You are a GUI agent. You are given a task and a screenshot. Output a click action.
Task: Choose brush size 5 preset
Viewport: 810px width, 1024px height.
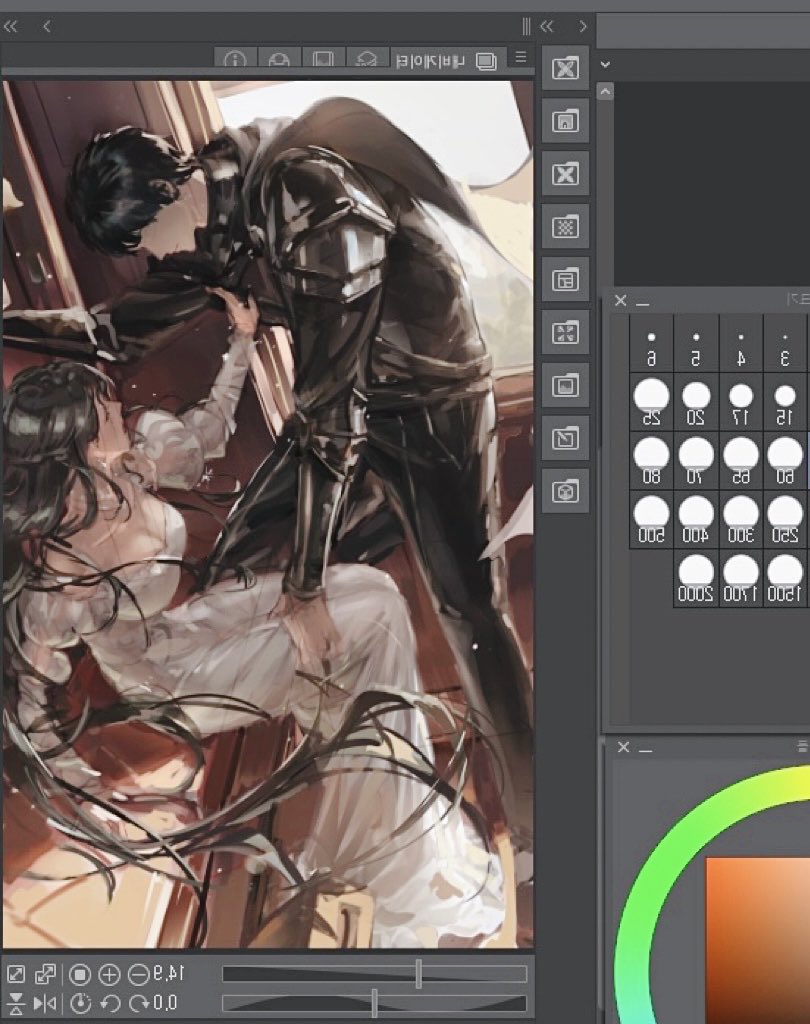click(696, 344)
